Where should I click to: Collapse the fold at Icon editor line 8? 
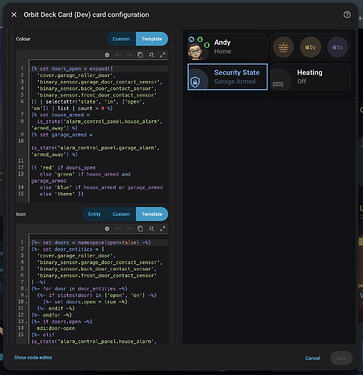(27, 289)
